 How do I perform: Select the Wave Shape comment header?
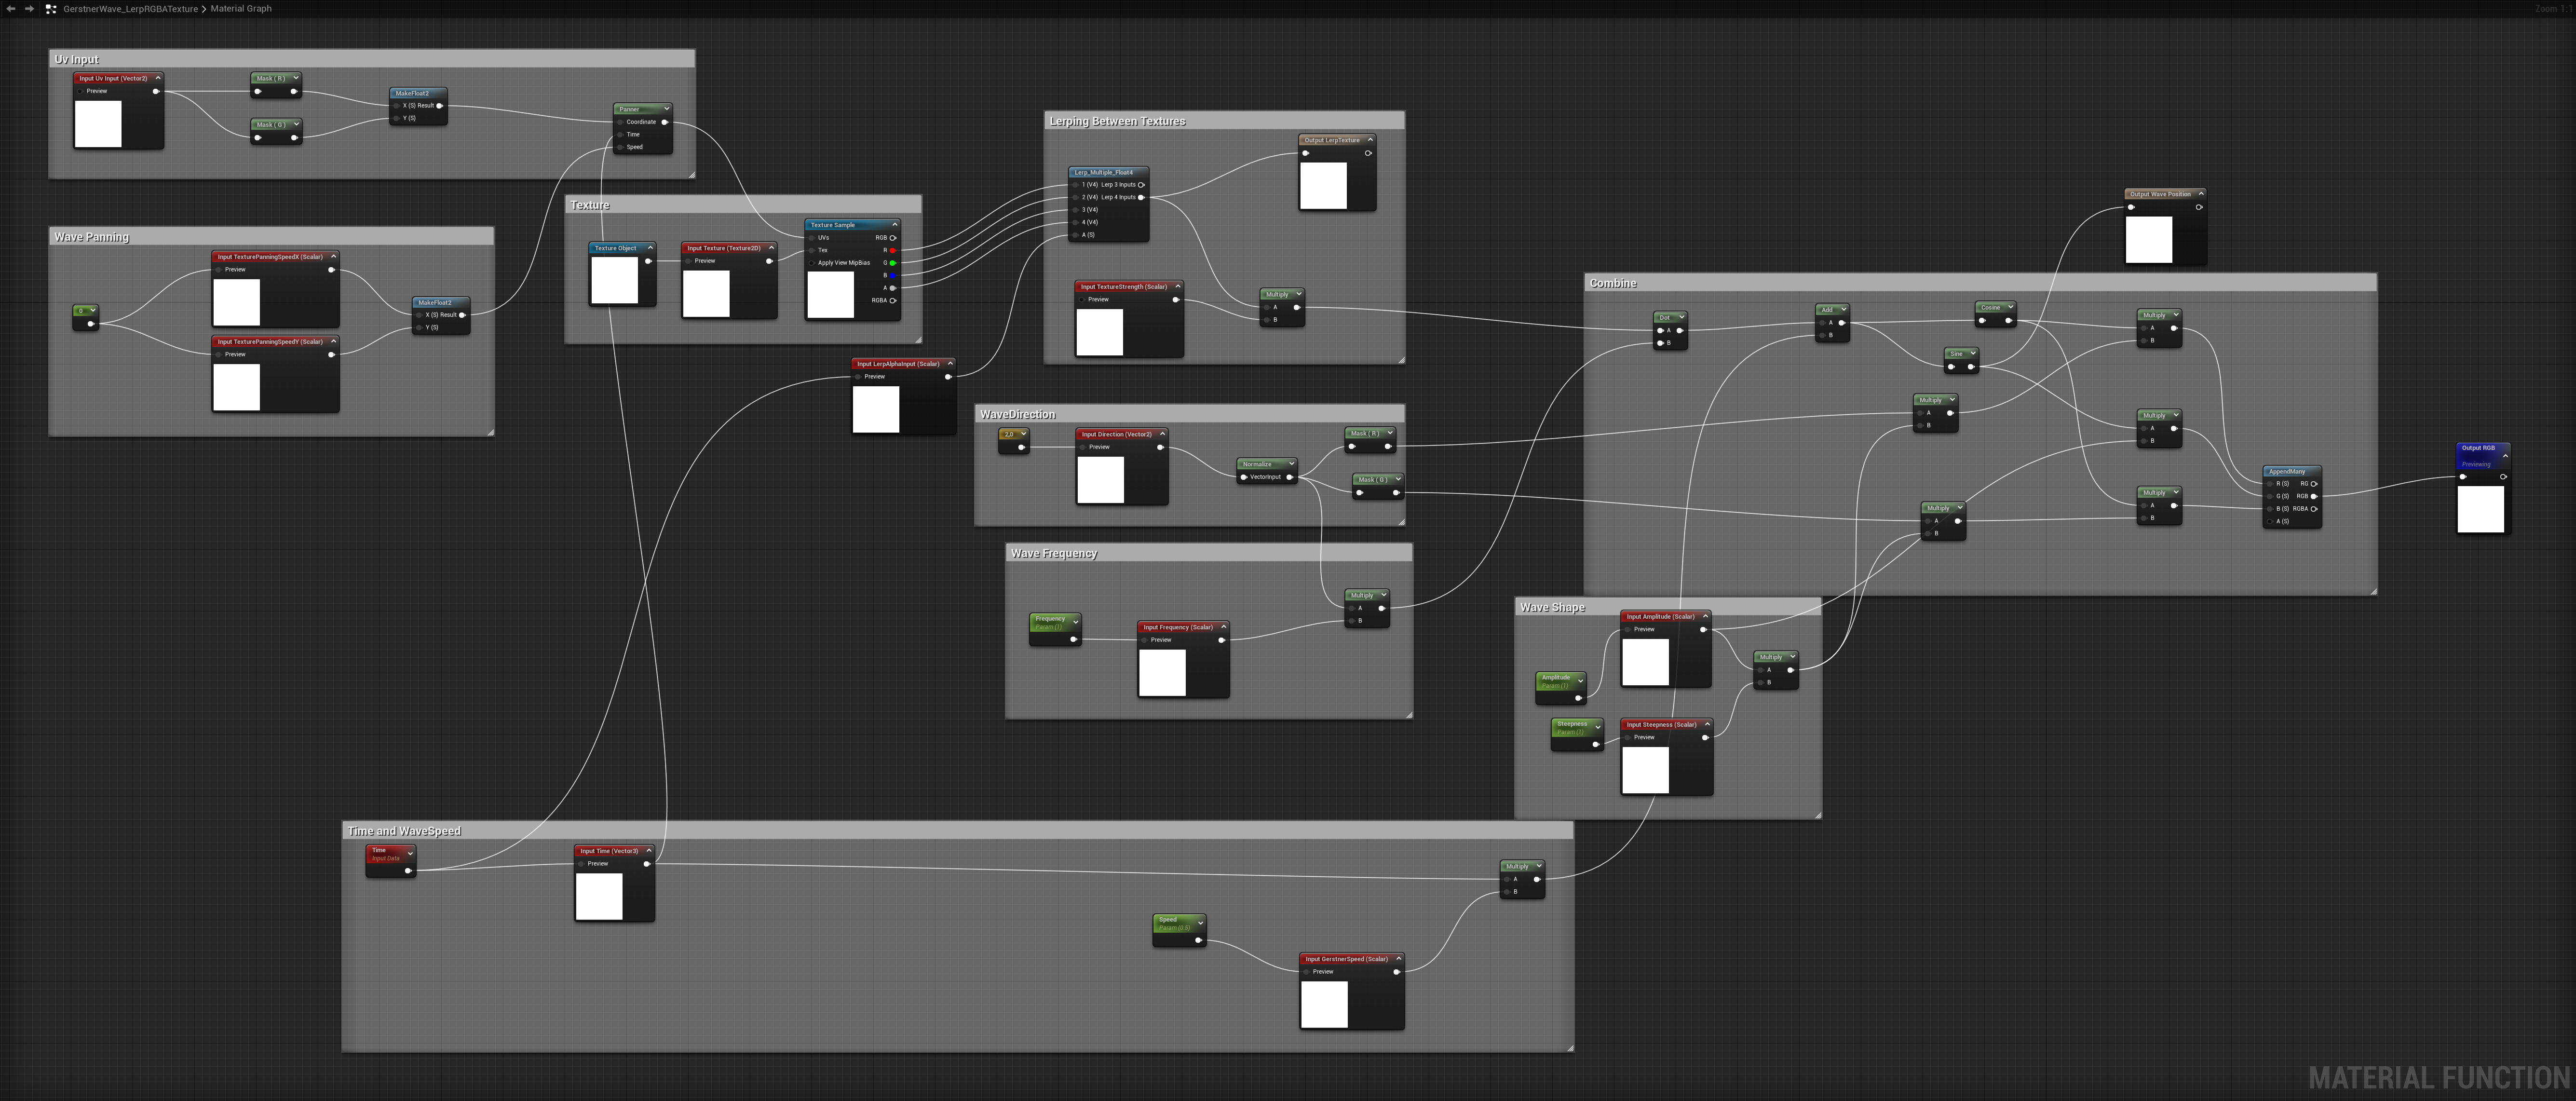(x=1668, y=607)
